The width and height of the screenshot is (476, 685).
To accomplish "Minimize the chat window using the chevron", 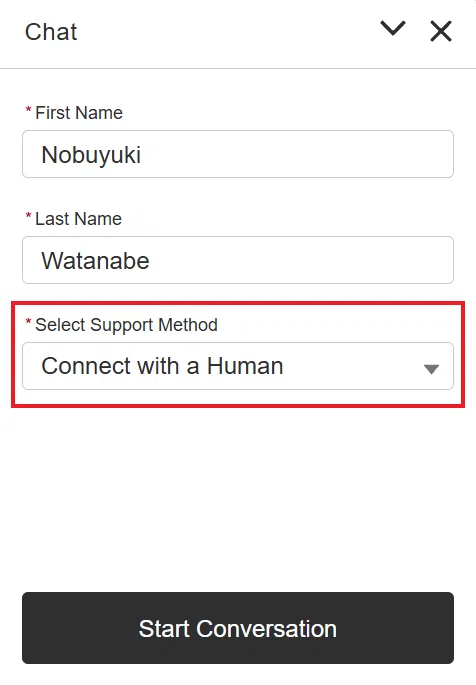I will tap(393, 28).
